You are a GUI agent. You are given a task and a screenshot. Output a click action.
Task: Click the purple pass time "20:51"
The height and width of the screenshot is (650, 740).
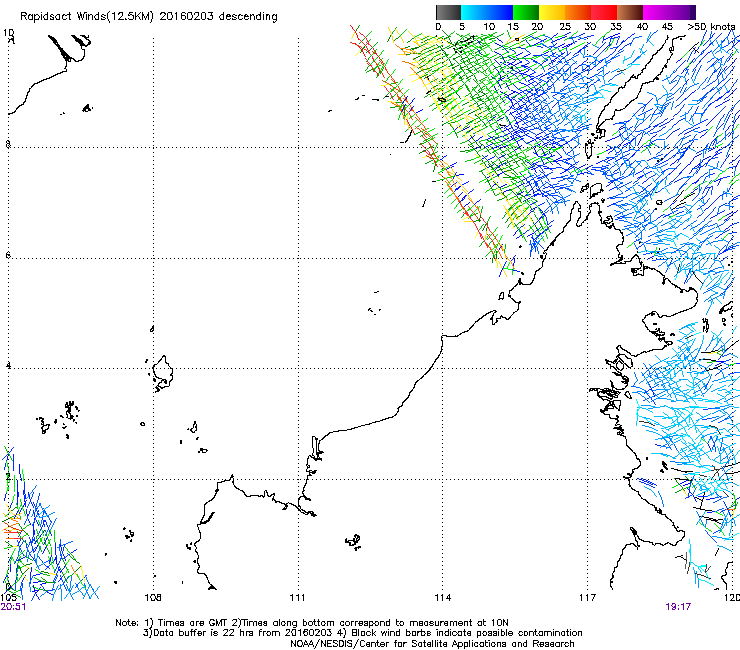pyautogui.click(x=13, y=607)
